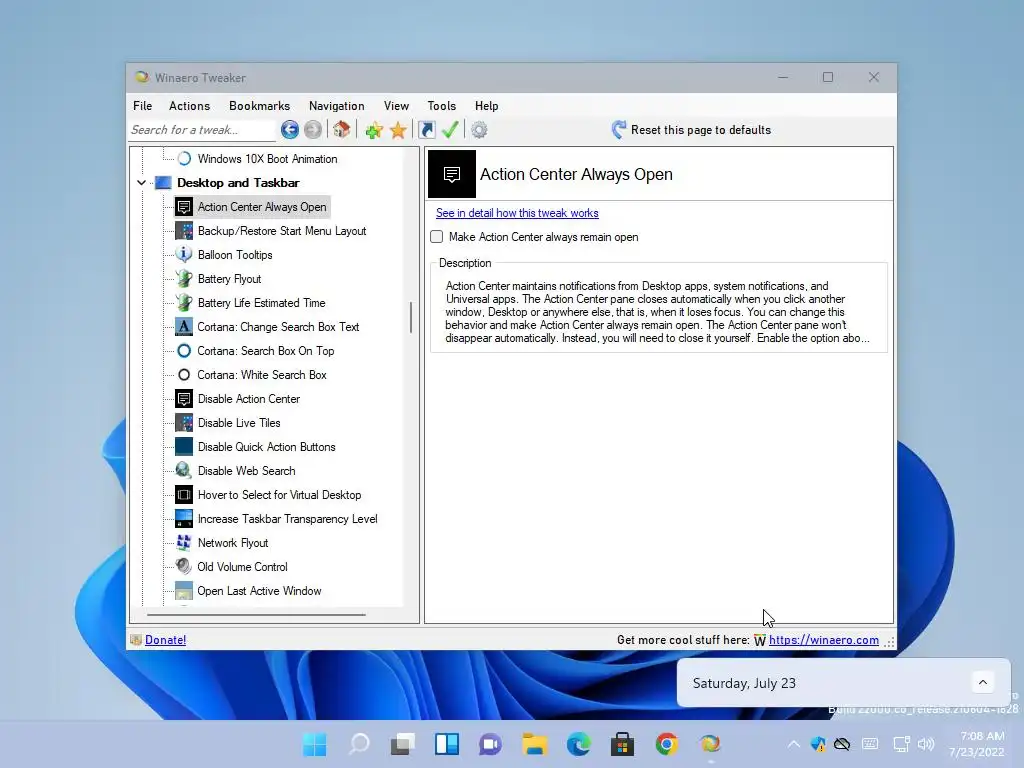Select Cortana: Change Search Box Text
This screenshot has width=1024, height=768.
[x=278, y=327]
